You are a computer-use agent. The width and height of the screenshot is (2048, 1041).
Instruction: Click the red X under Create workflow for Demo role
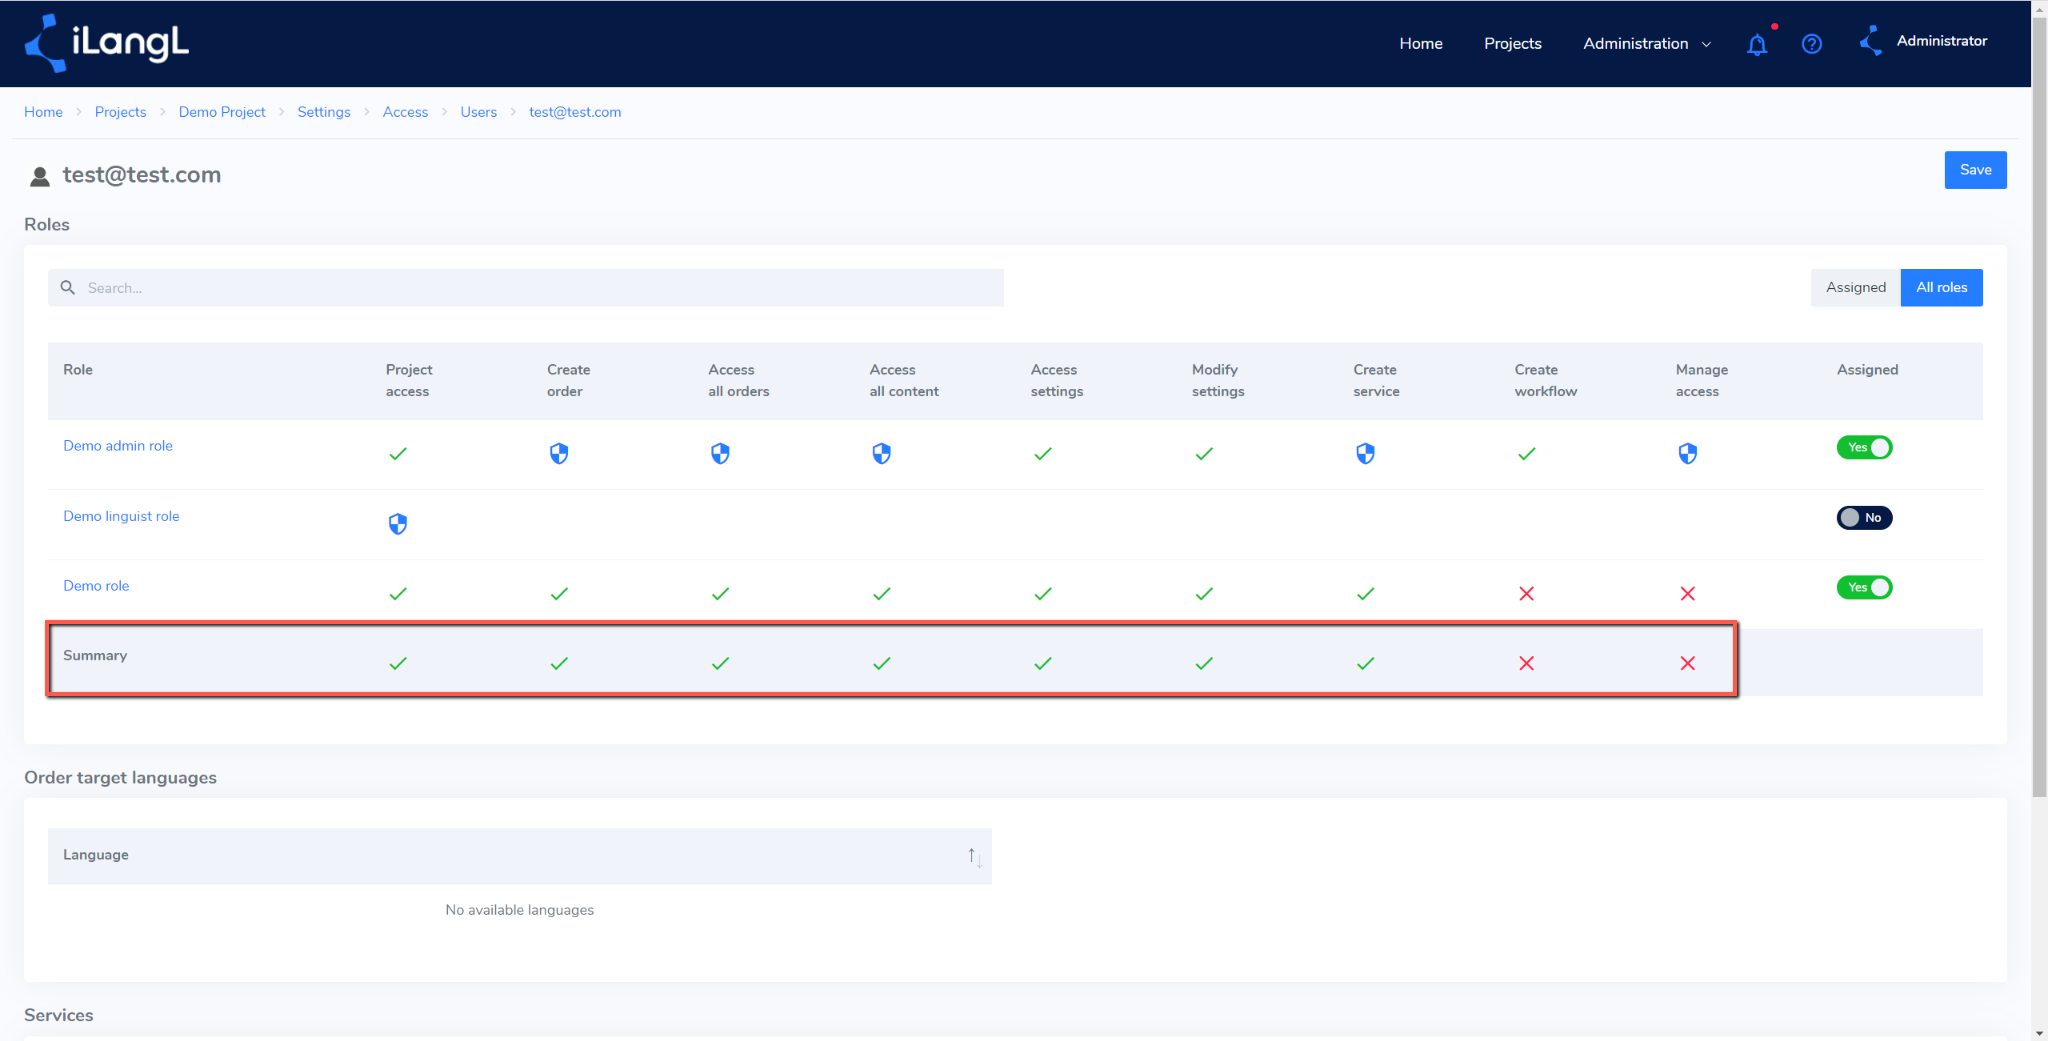point(1526,594)
